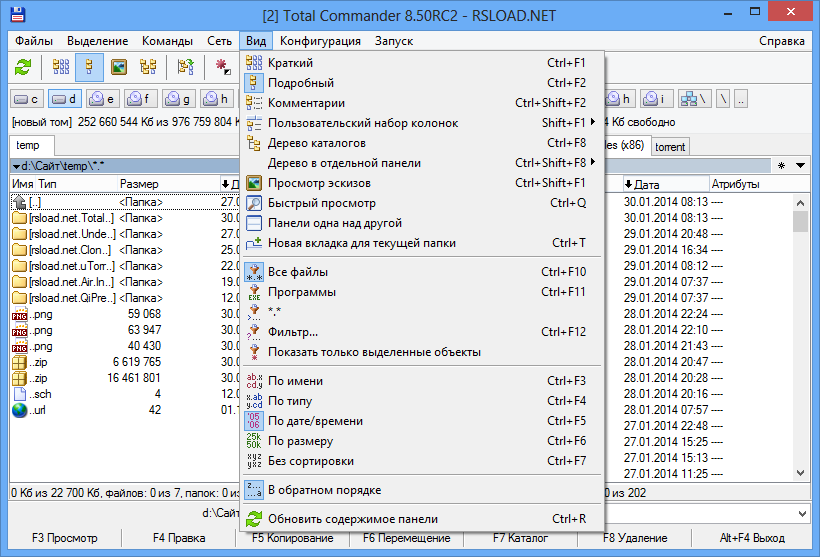Select the detailed view toolbar icon
Screen dimensions: 820x557
(89, 67)
